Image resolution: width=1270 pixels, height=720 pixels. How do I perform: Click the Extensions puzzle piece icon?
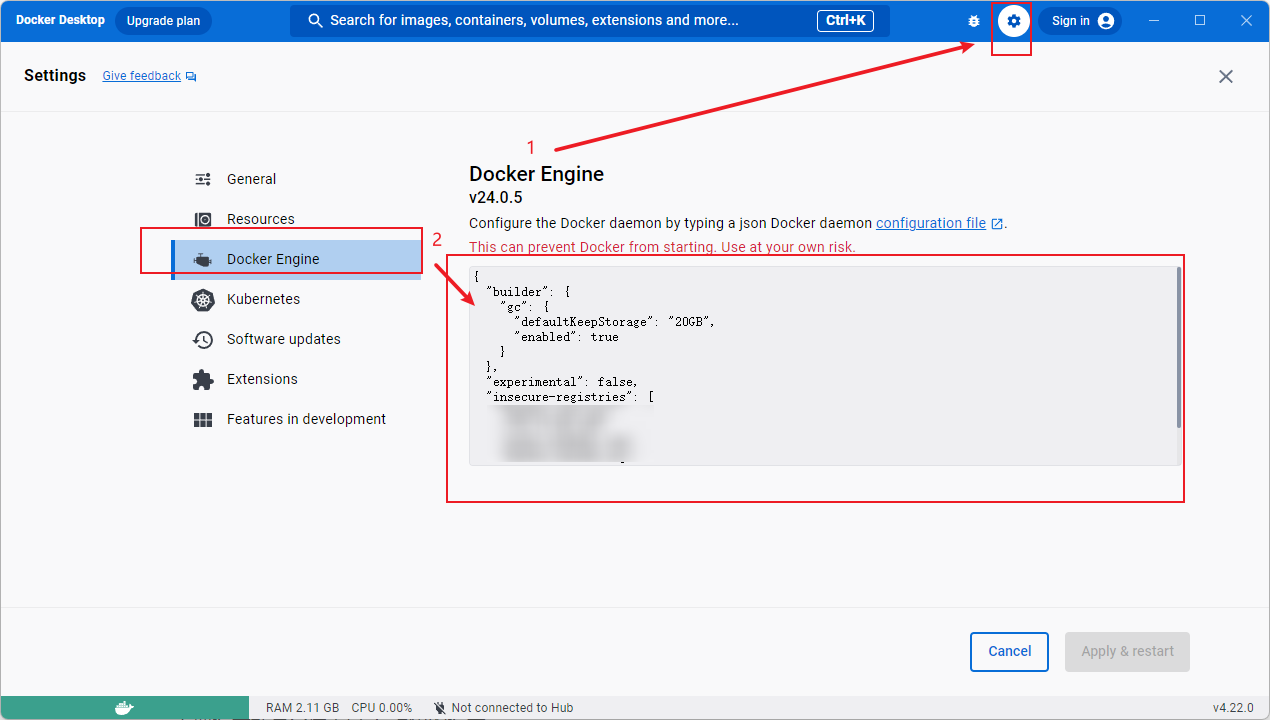click(203, 379)
